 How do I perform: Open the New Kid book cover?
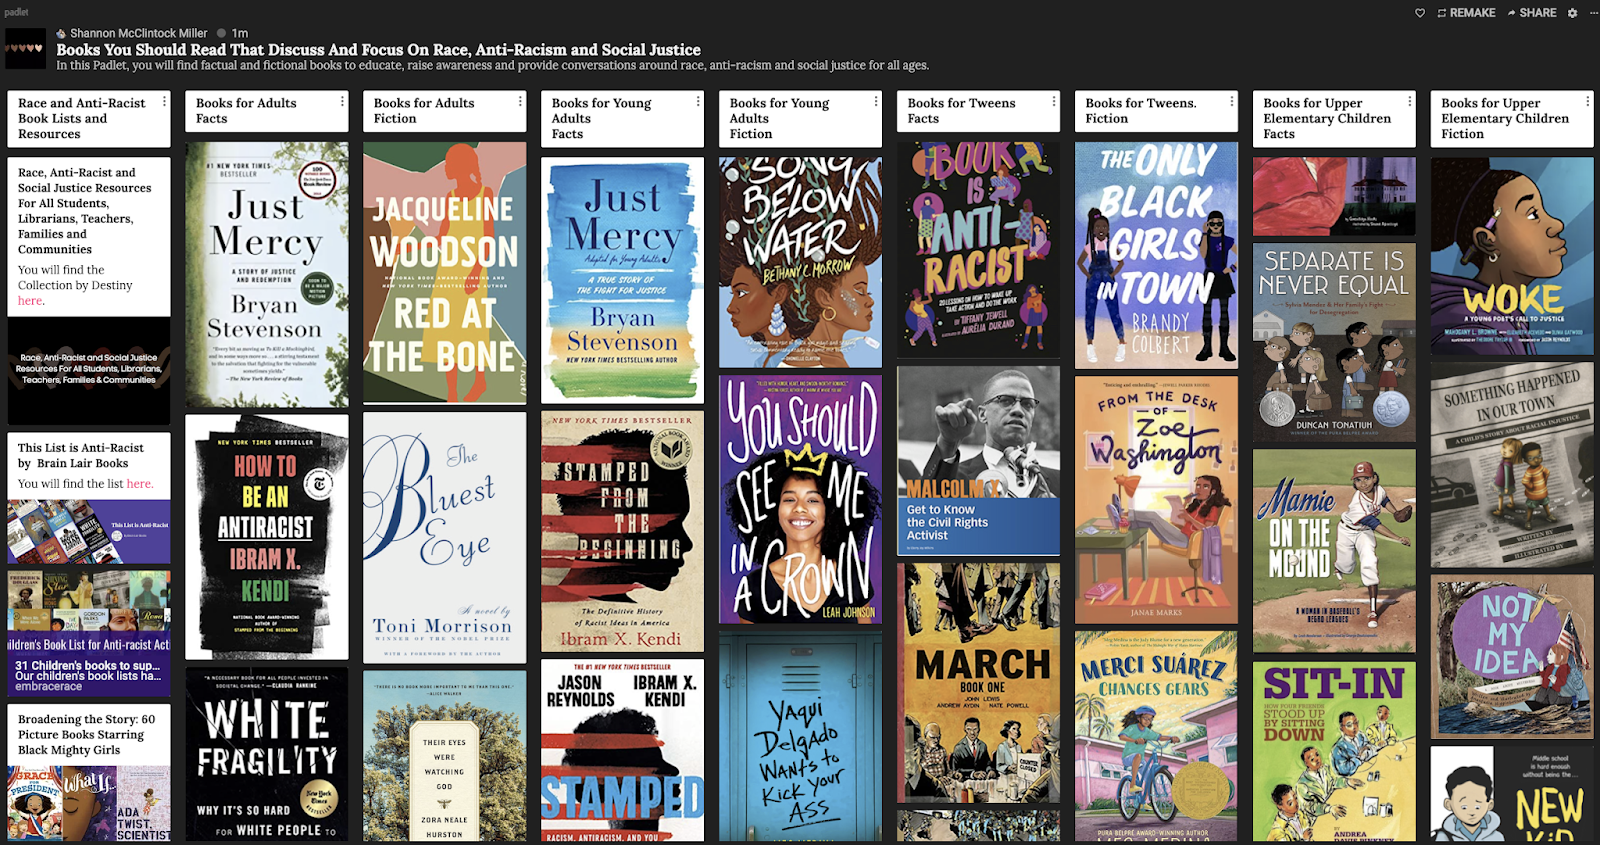tap(1513, 794)
